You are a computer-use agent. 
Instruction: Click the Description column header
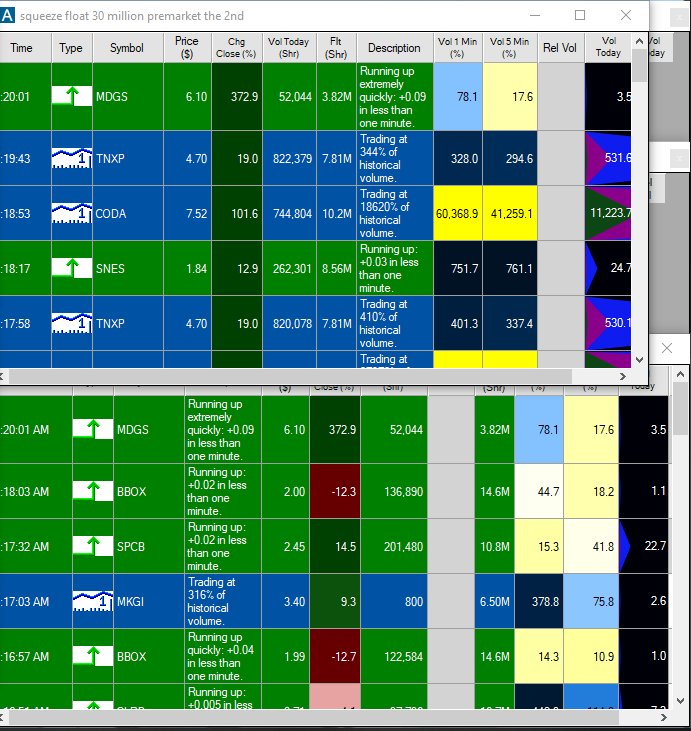tap(395, 48)
